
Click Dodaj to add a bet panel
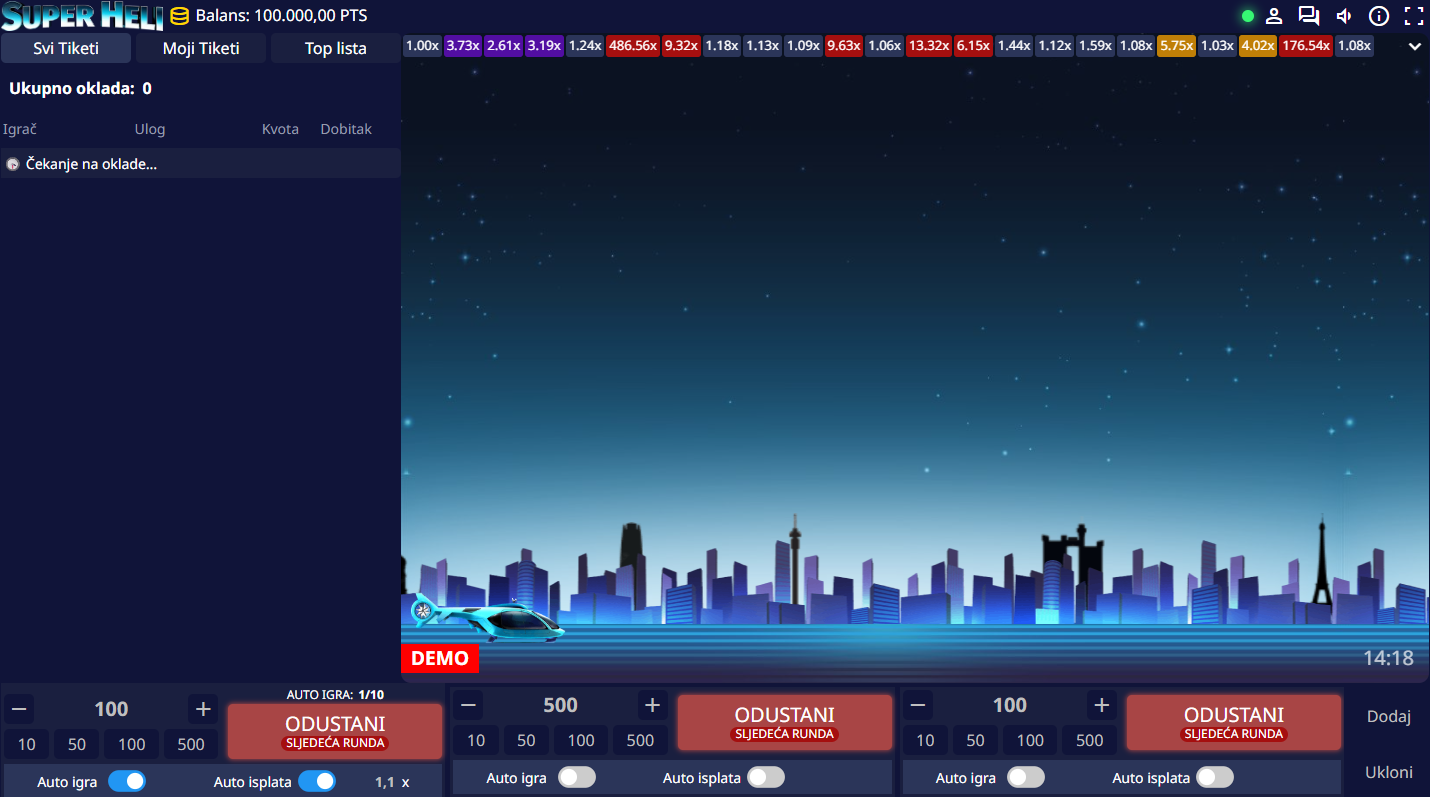point(1389,716)
